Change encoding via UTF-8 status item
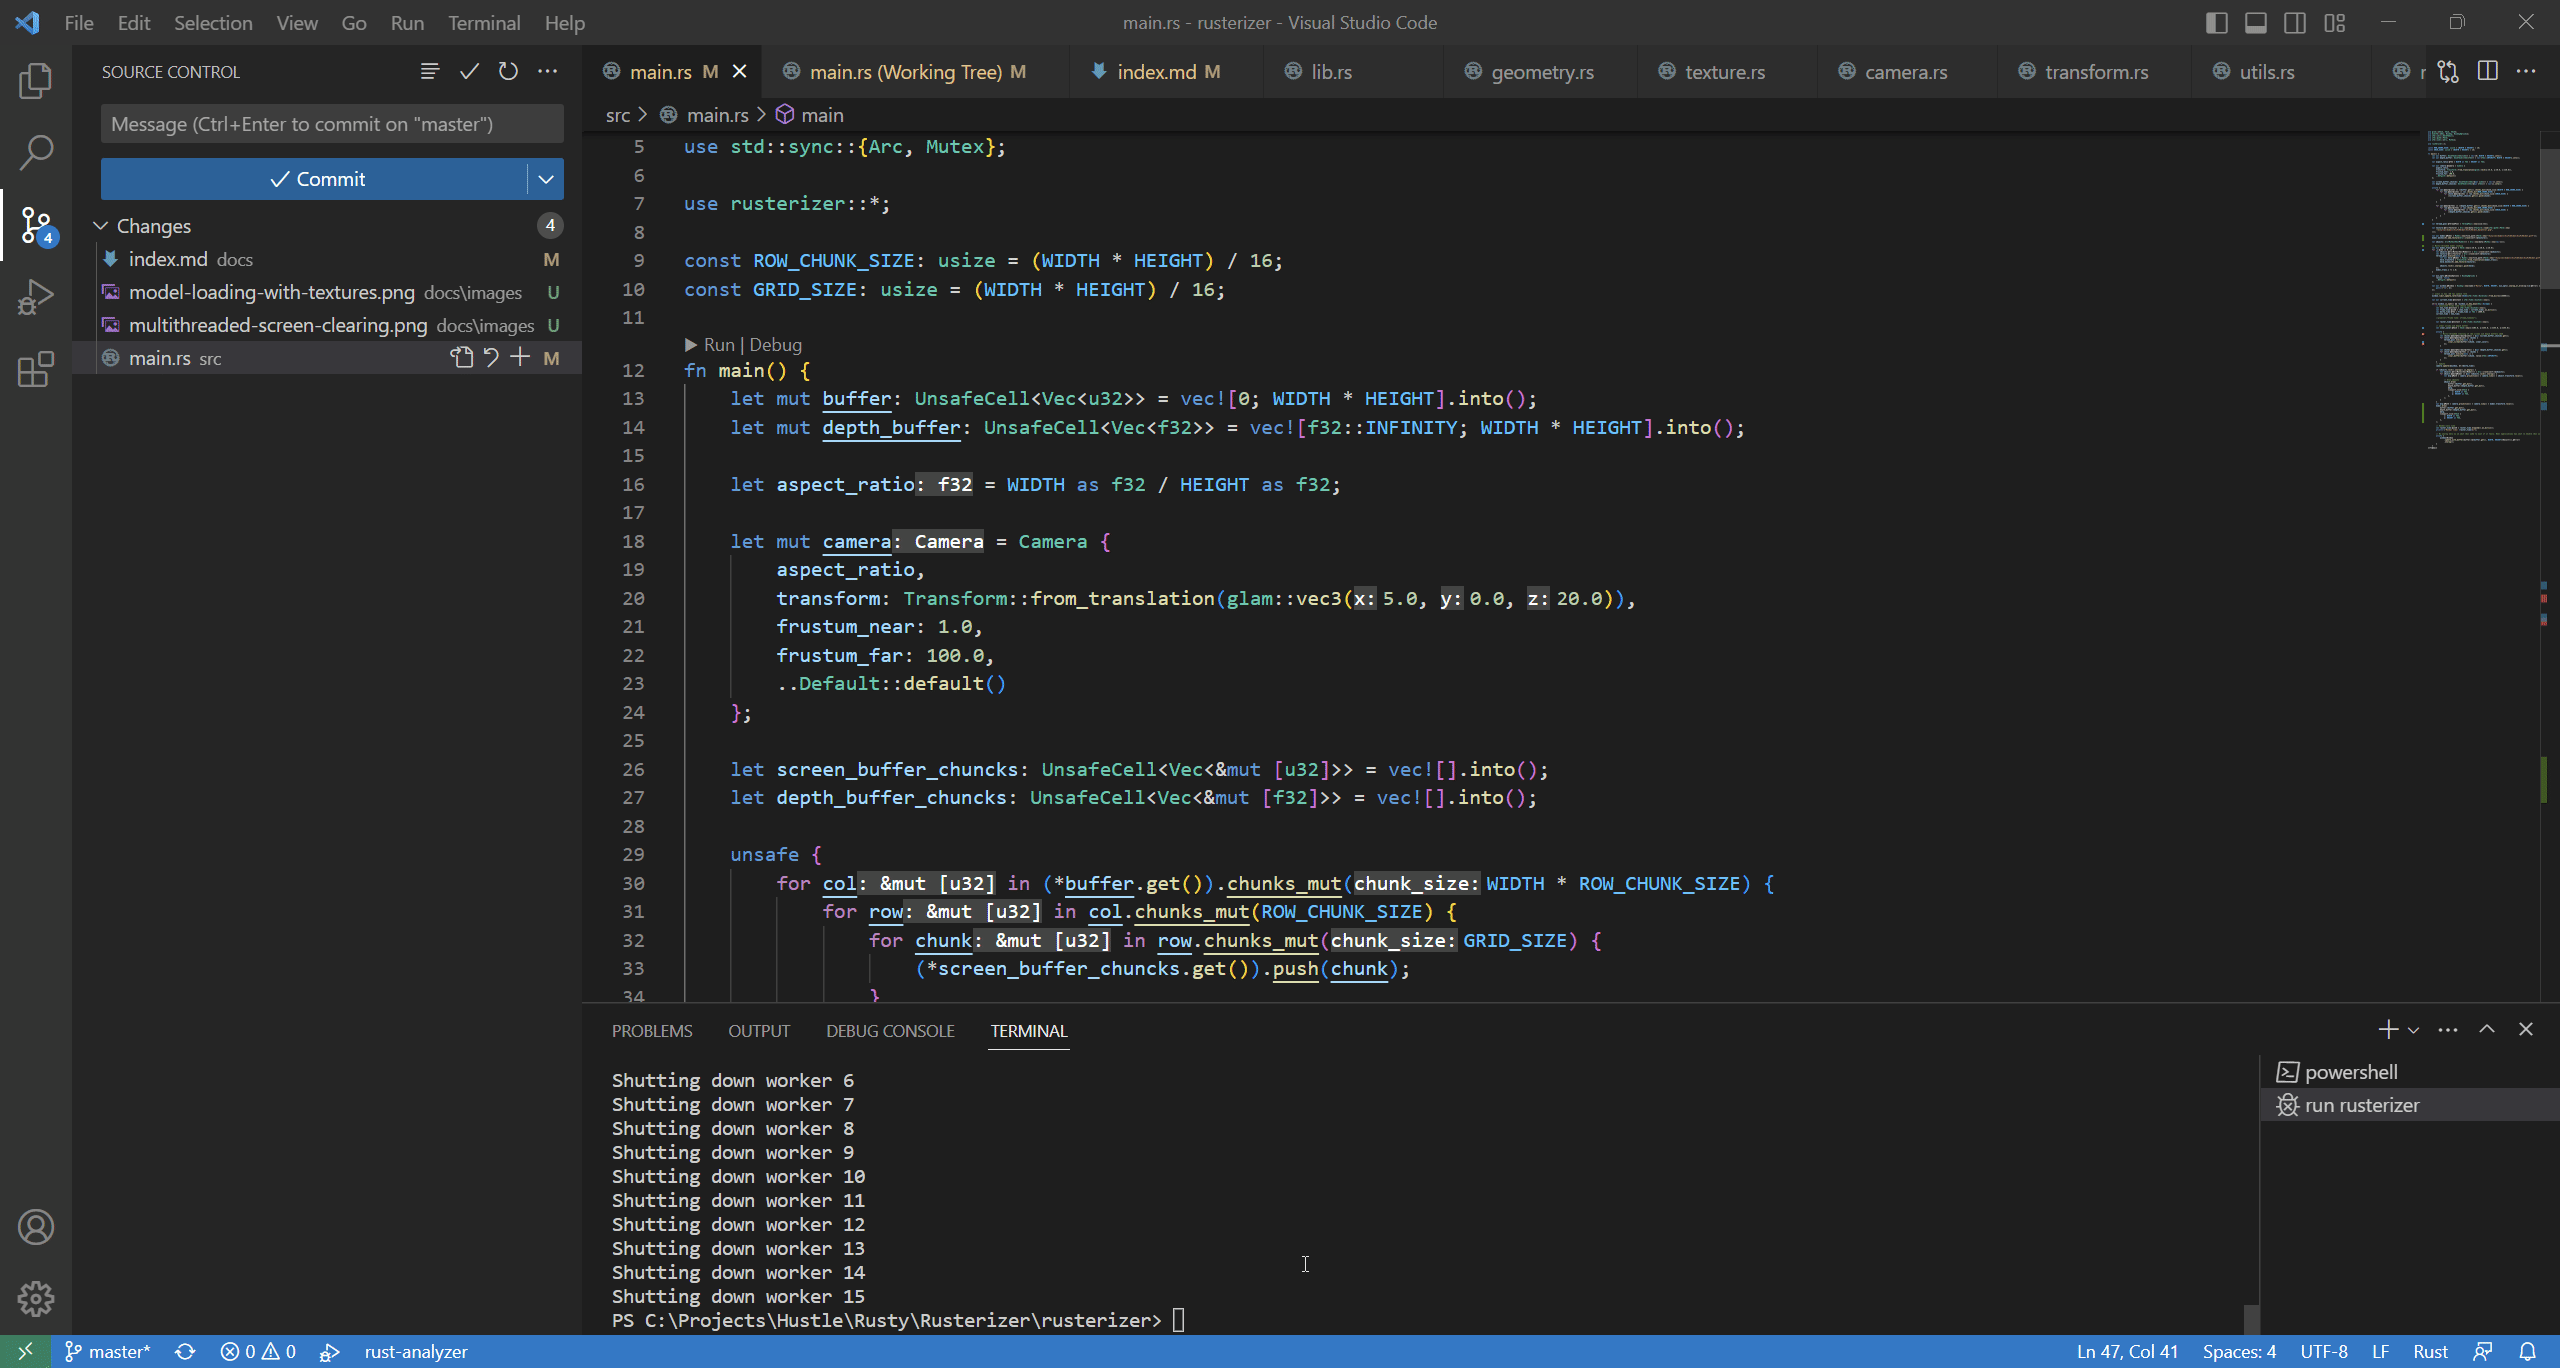The width and height of the screenshot is (2560, 1368). [2324, 1352]
